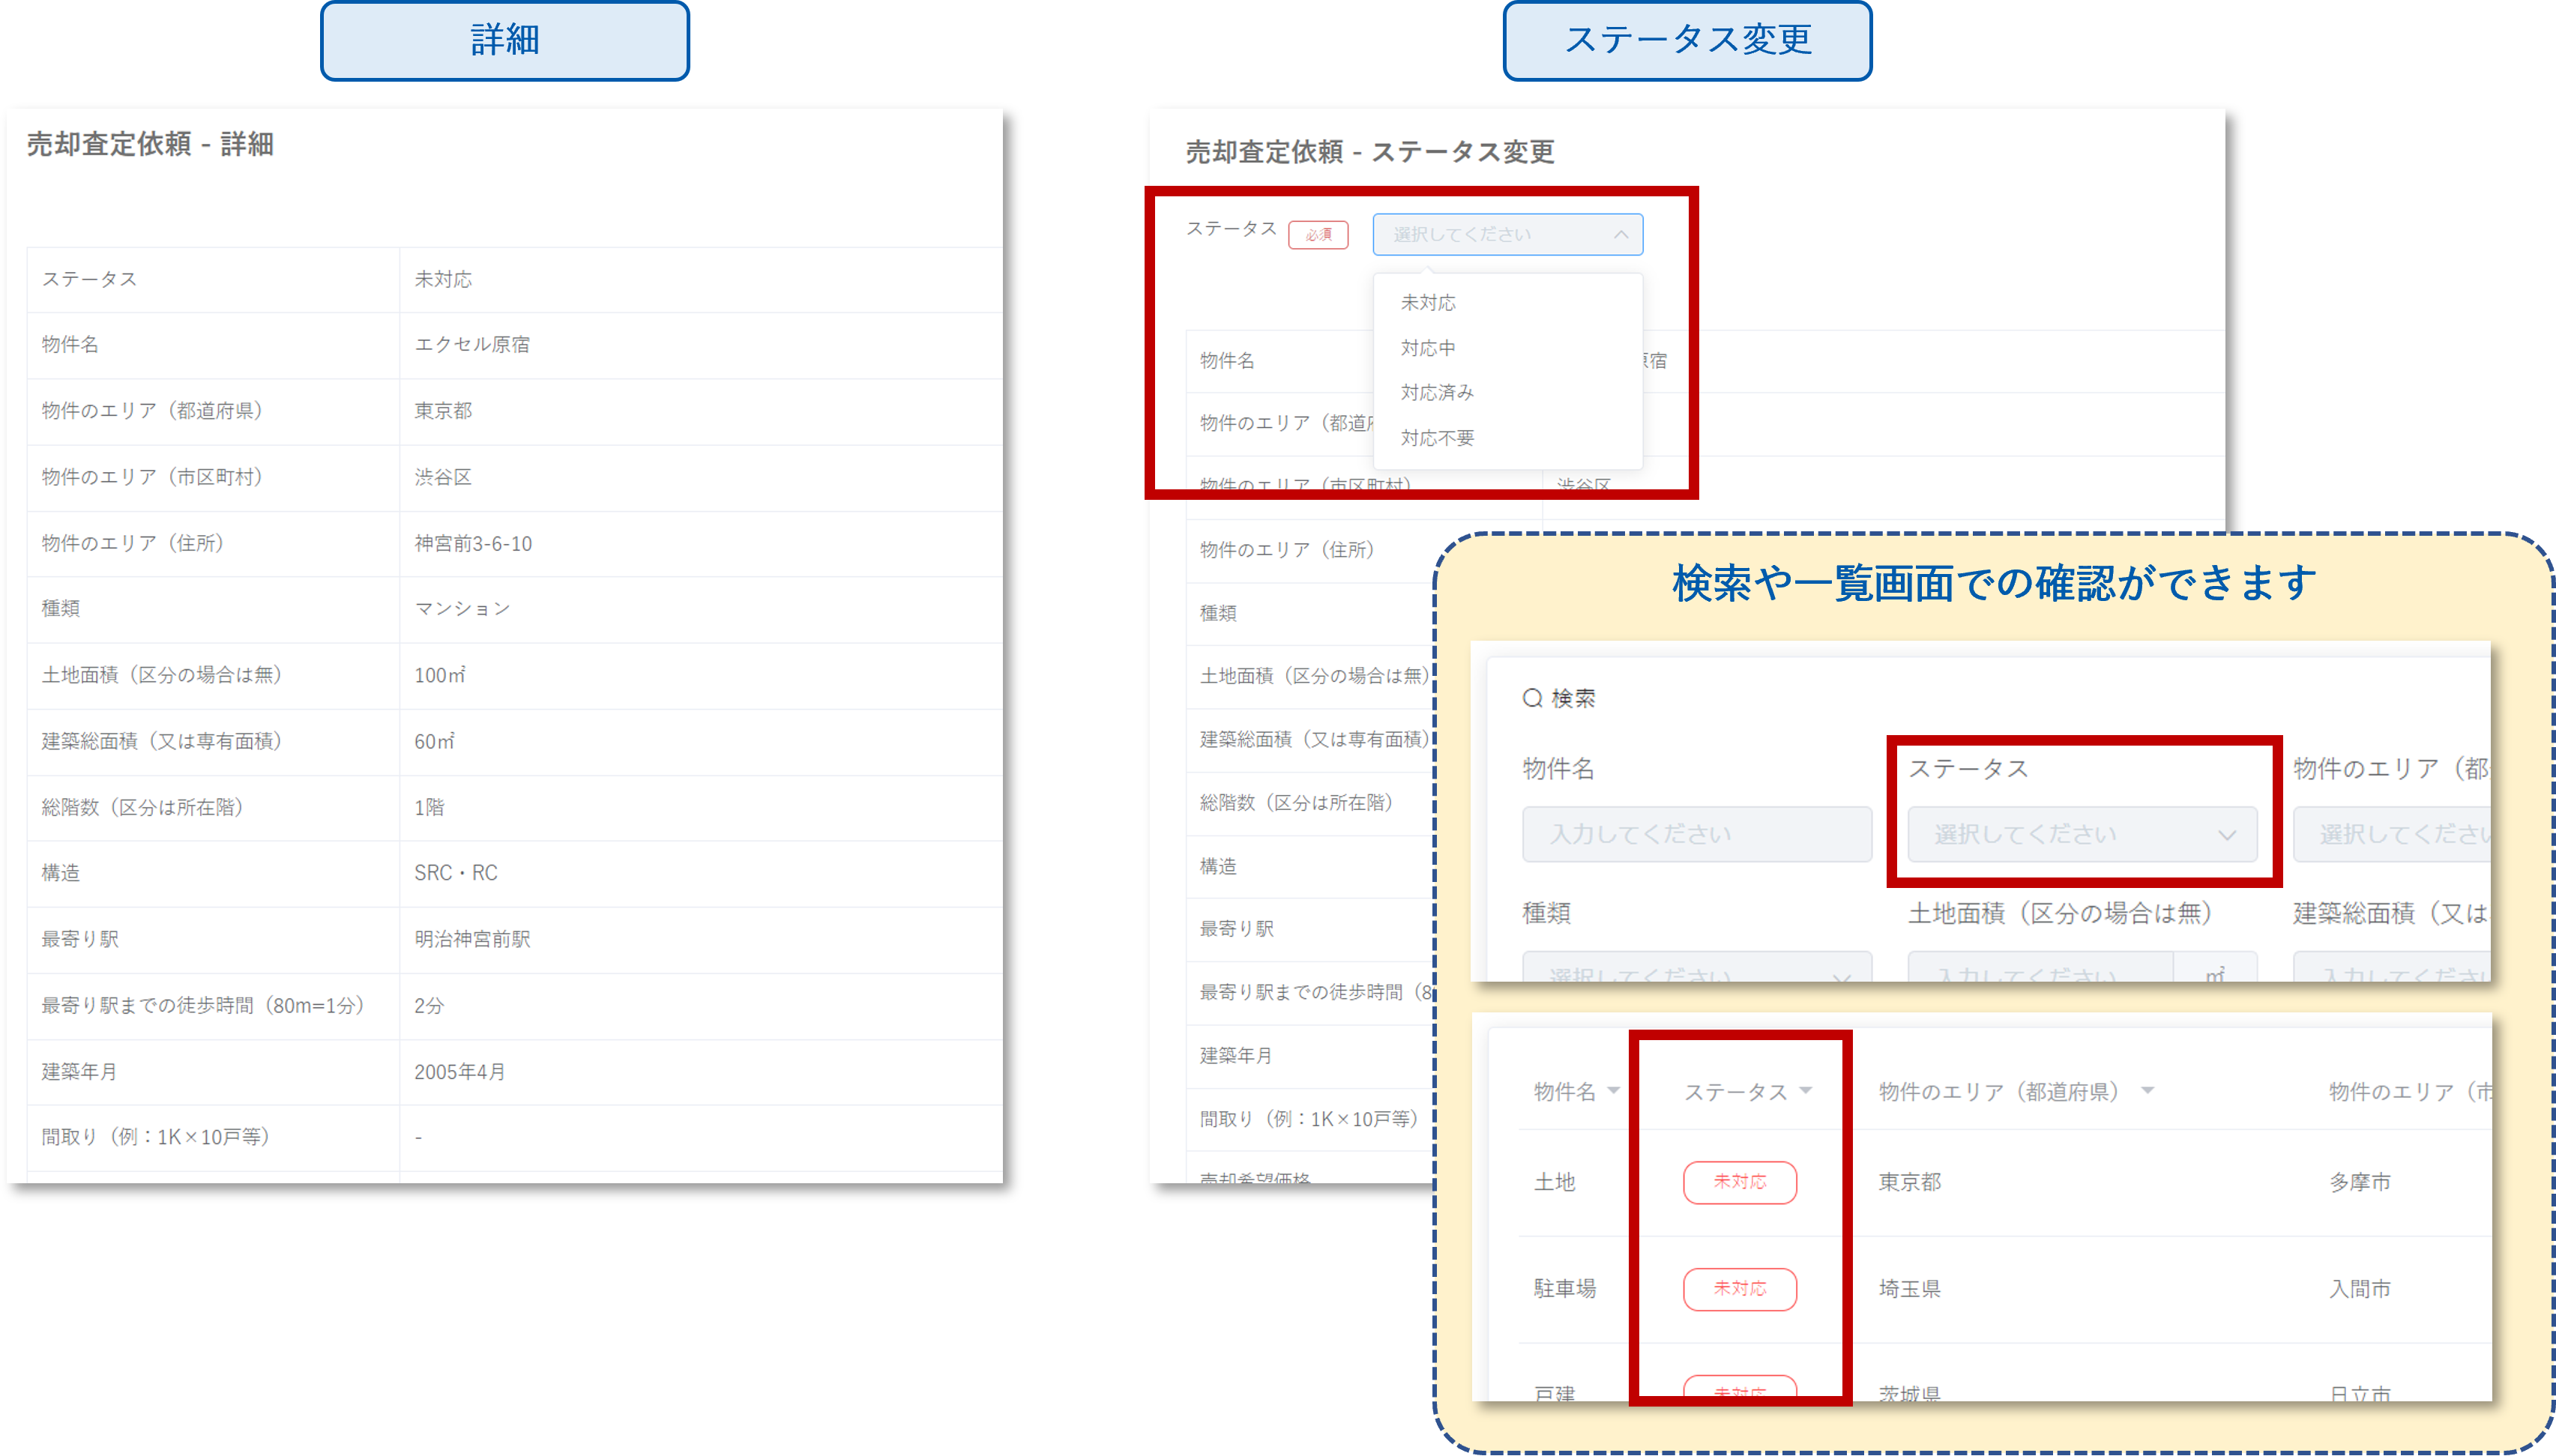Click 未対応 badge in 駐車場 row
The image size is (2556, 1456).
pos(1739,1288)
